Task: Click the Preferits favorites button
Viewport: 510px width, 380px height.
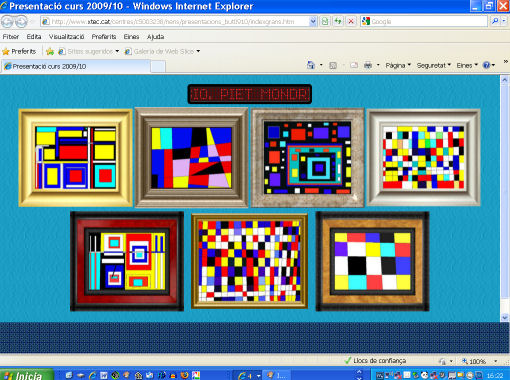Action: [19, 51]
